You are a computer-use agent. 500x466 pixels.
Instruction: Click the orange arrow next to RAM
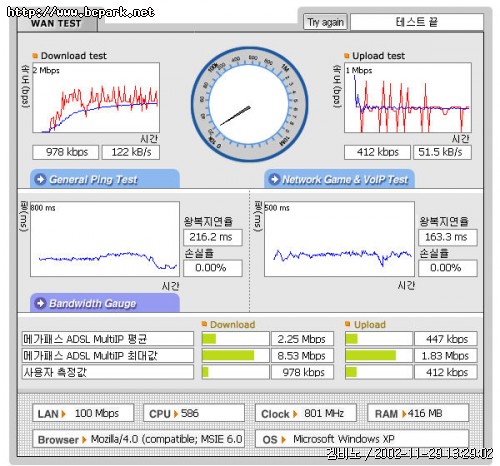[x=404, y=414]
